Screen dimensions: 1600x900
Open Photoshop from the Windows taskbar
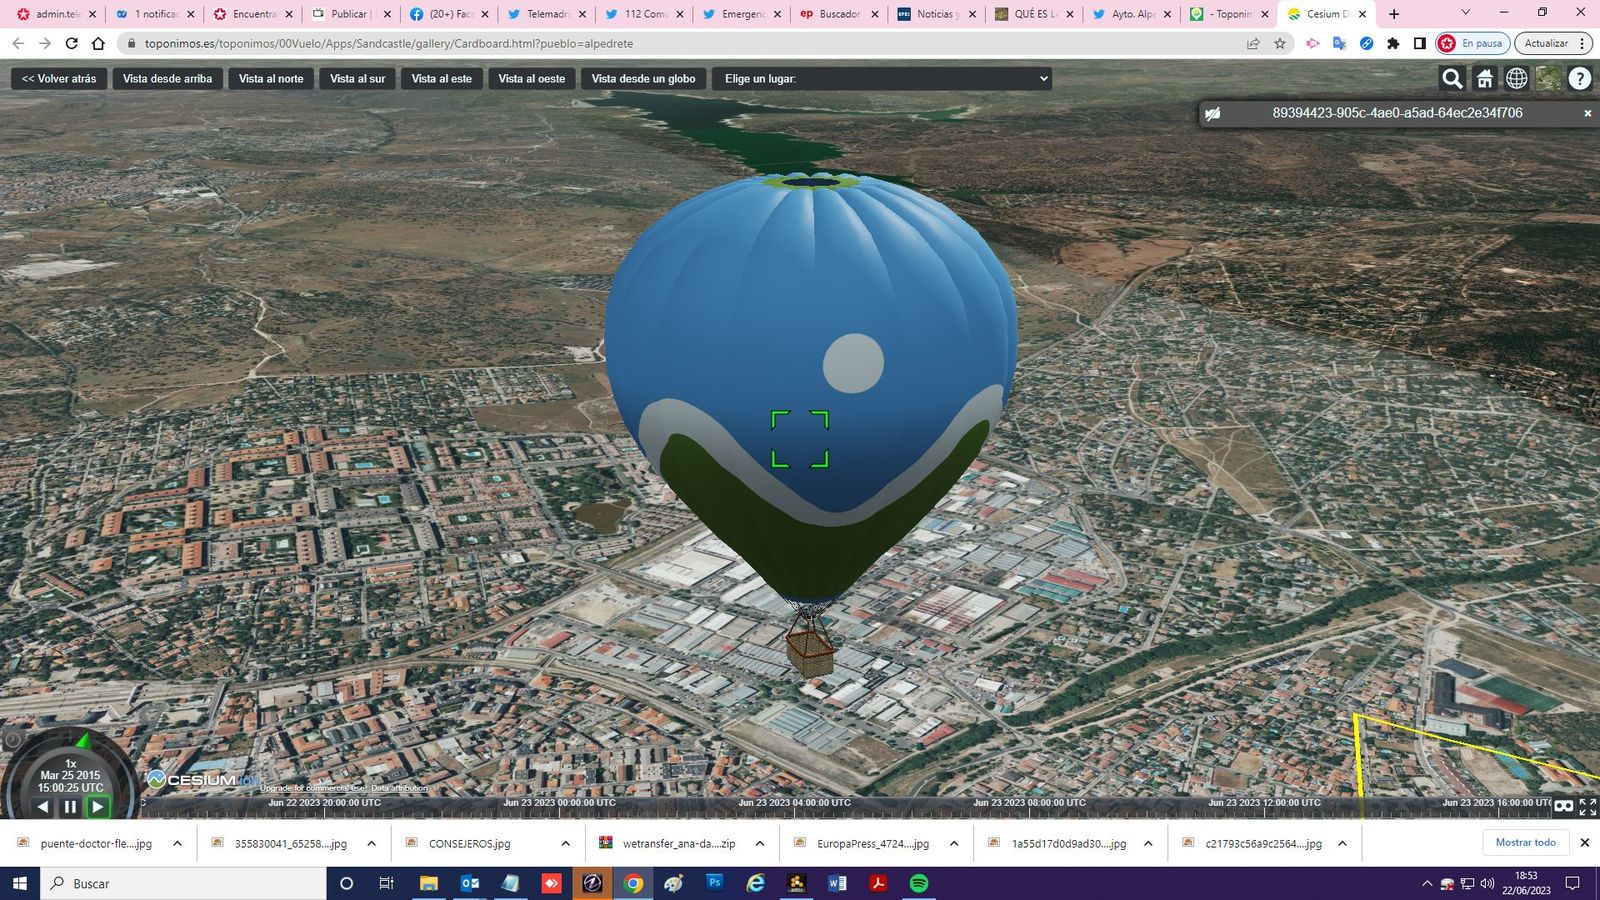point(714,883)
